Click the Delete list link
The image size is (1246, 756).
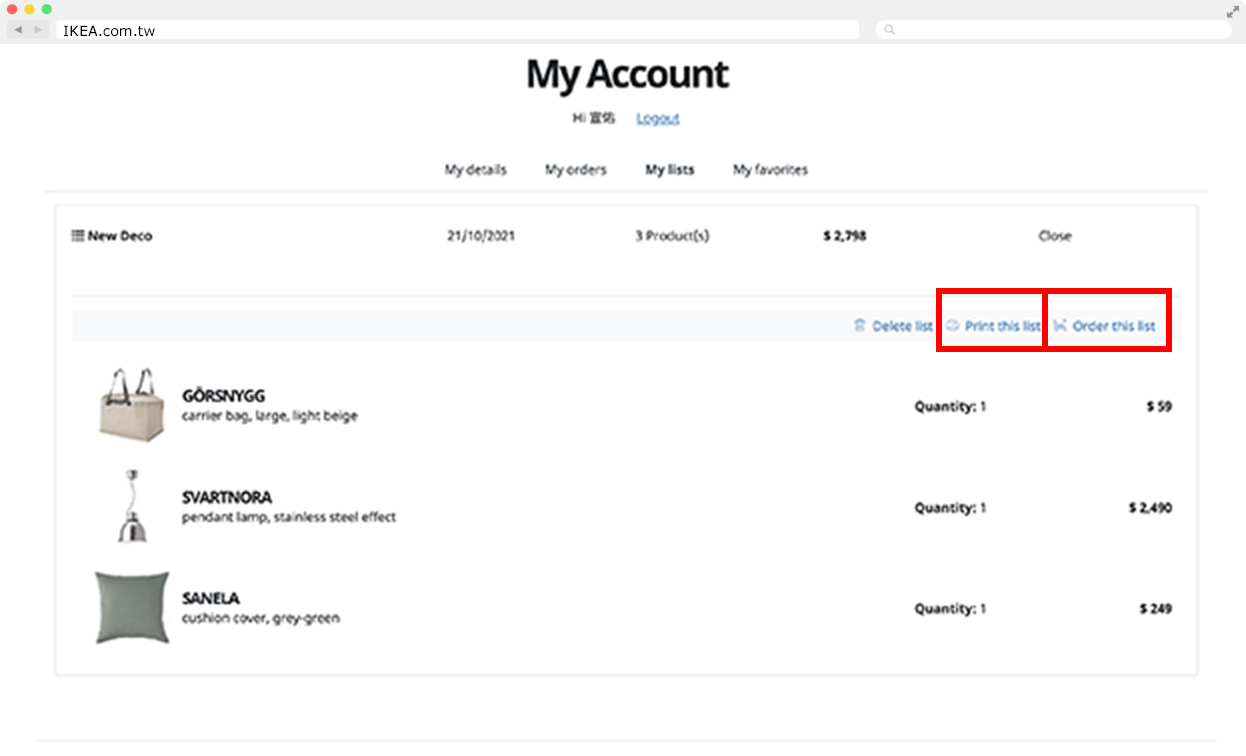(902, 326)
